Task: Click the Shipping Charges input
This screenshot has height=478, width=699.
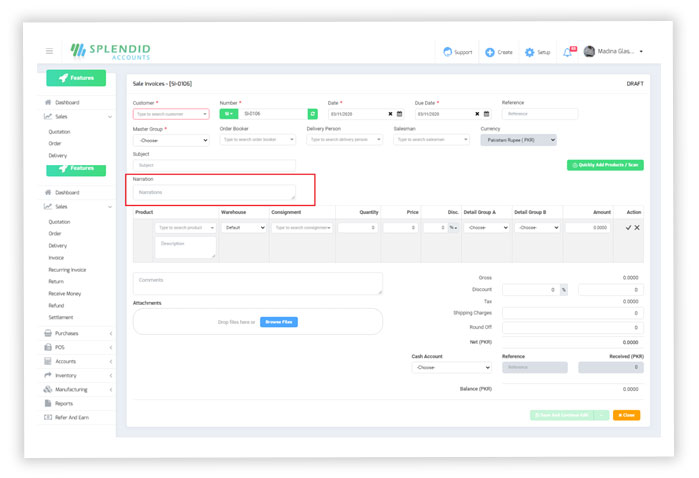Action: [572, 313]
